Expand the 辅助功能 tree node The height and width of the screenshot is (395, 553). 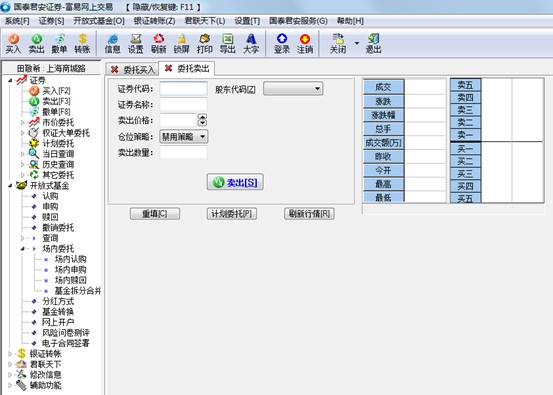10,385
